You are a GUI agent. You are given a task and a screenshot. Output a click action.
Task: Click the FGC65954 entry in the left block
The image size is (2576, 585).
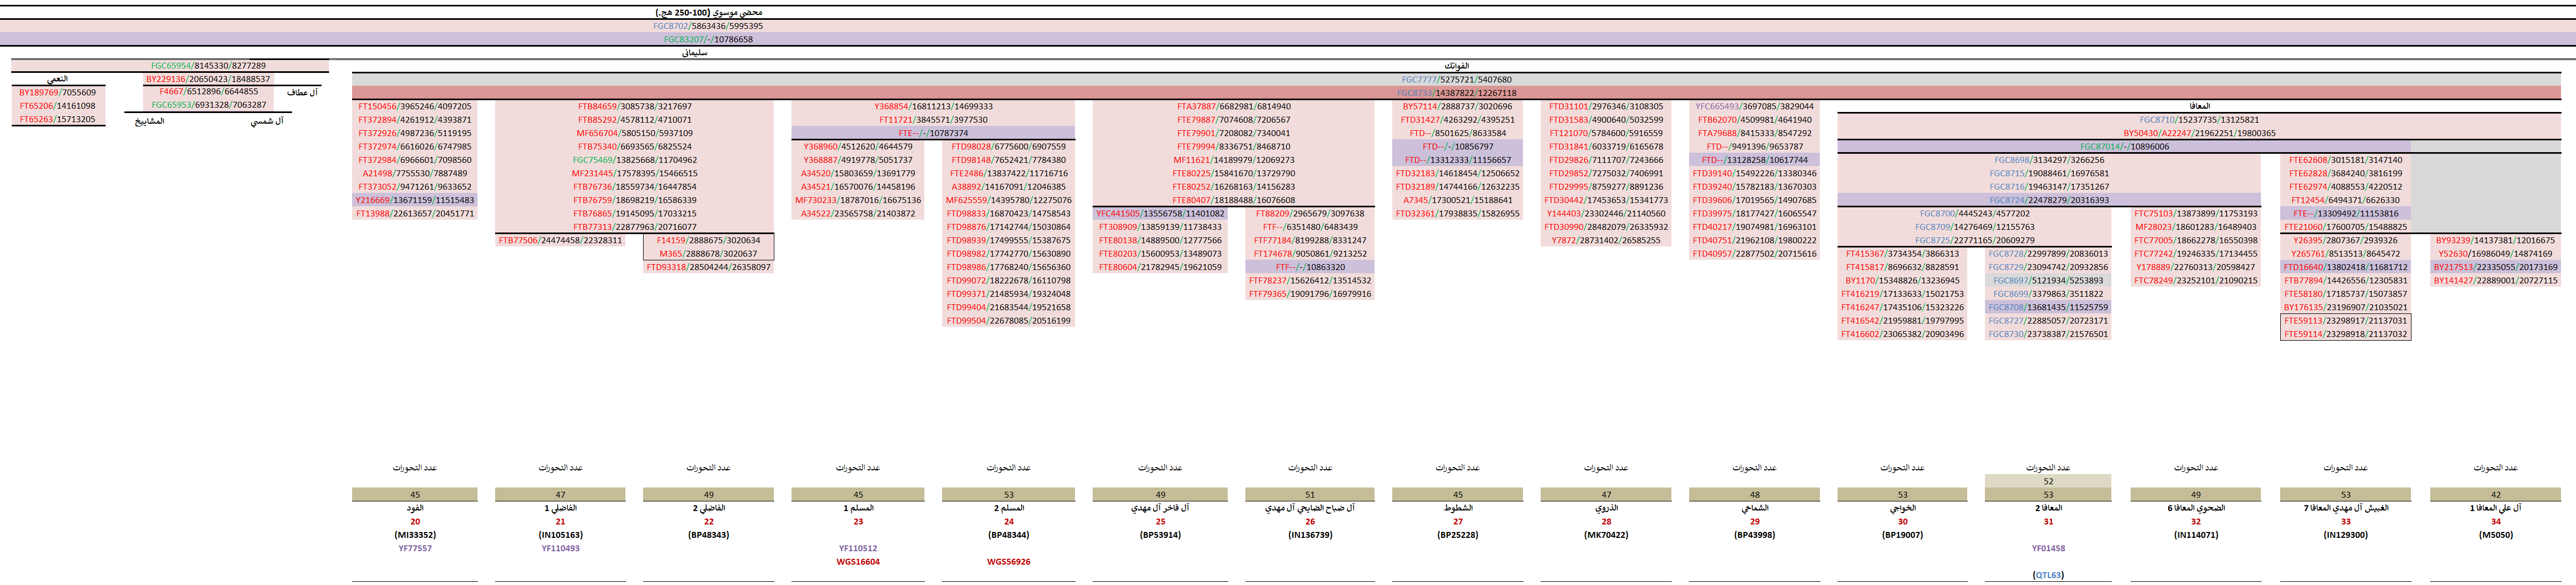tap(208, 66)
